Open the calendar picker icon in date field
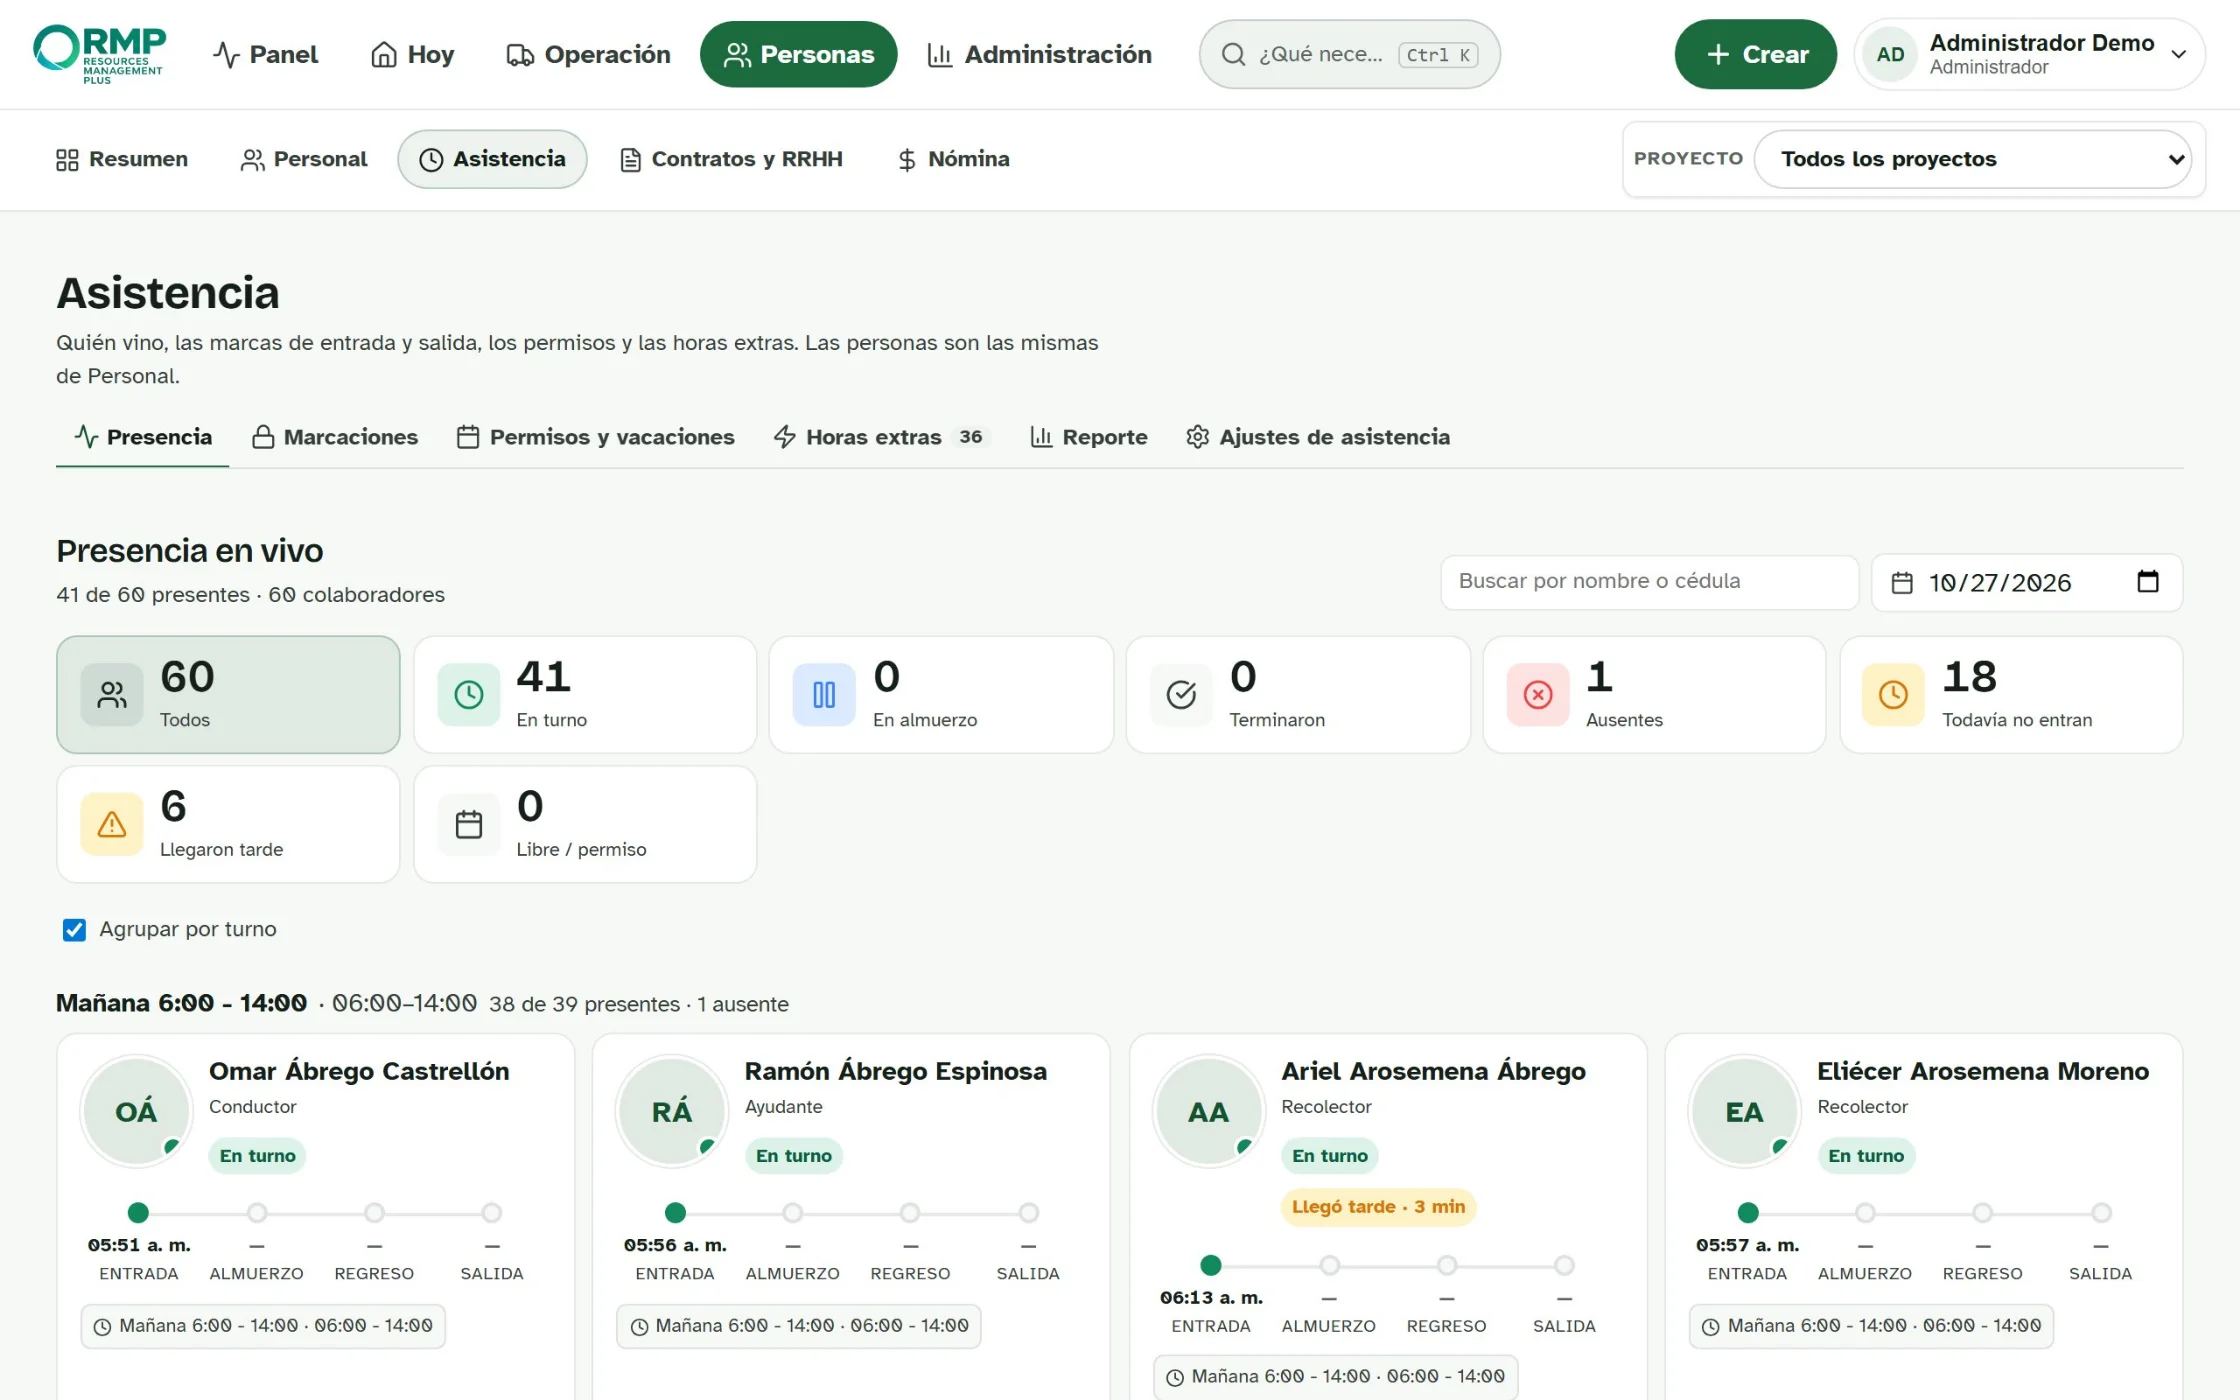This screenshot has height=1400, width=2240. tap(2147, 581)
